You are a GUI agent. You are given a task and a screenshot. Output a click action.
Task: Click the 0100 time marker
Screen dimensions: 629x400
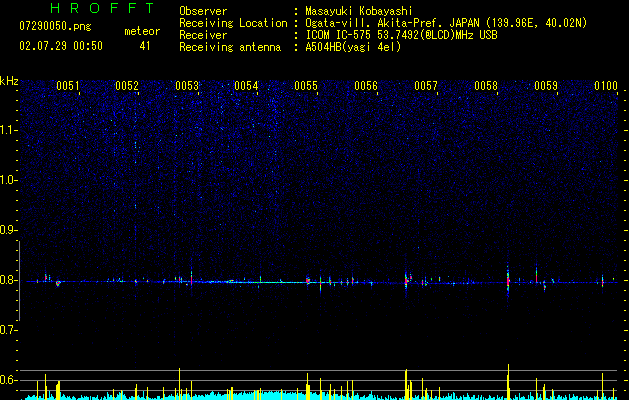coord(606,86)
